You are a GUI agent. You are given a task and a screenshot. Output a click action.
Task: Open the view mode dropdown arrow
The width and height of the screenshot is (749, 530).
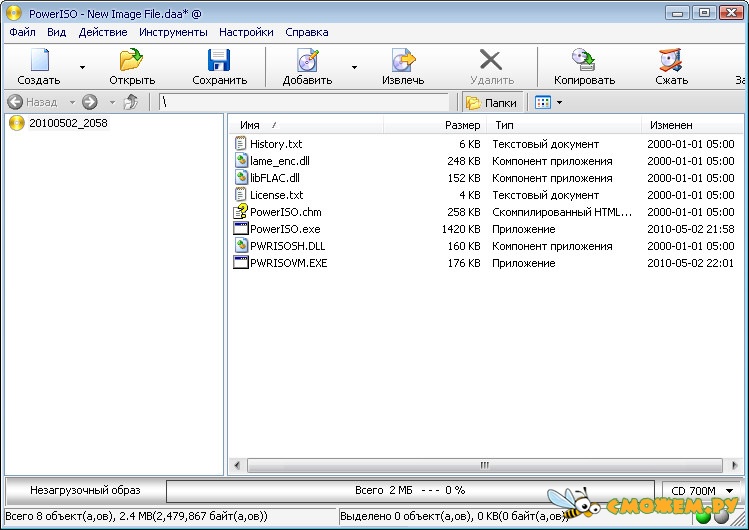click(559, 102)
